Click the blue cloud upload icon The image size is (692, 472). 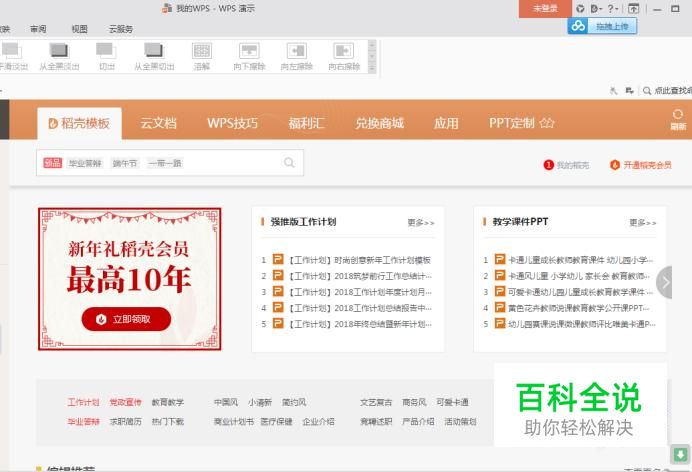coord(578,26)
